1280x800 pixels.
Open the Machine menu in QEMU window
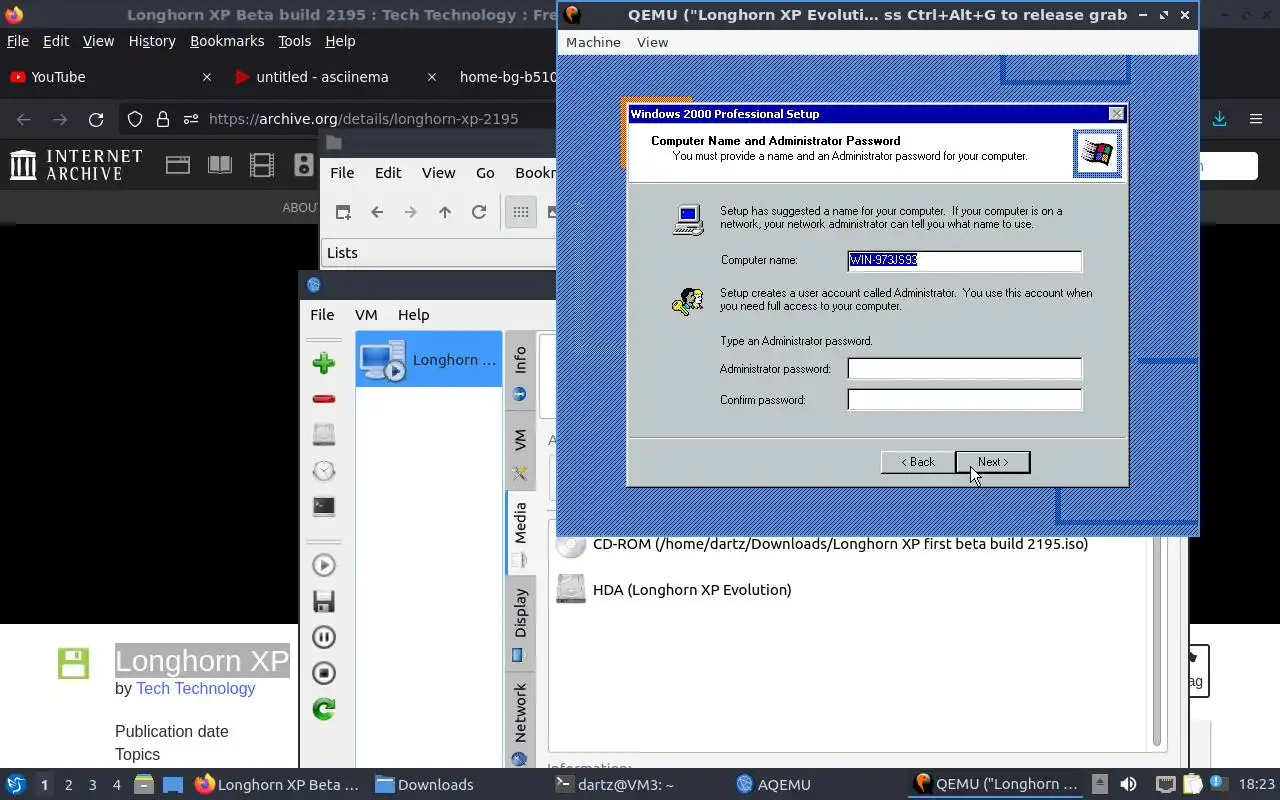click(593, 42)
